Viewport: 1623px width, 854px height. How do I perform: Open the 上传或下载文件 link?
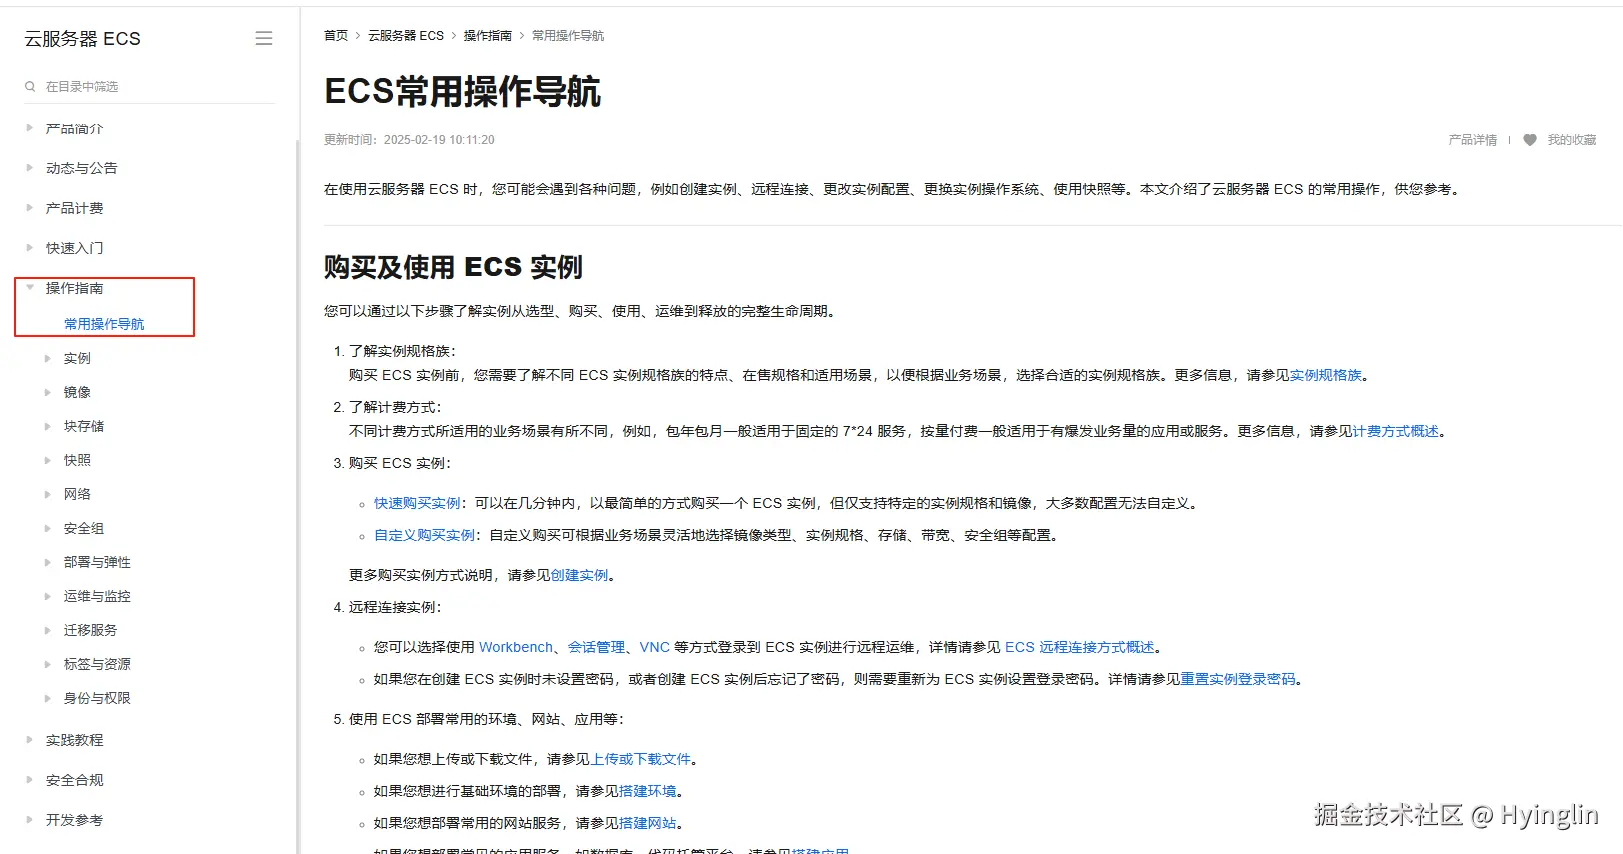pyautogui.click(x=641, y=760)
